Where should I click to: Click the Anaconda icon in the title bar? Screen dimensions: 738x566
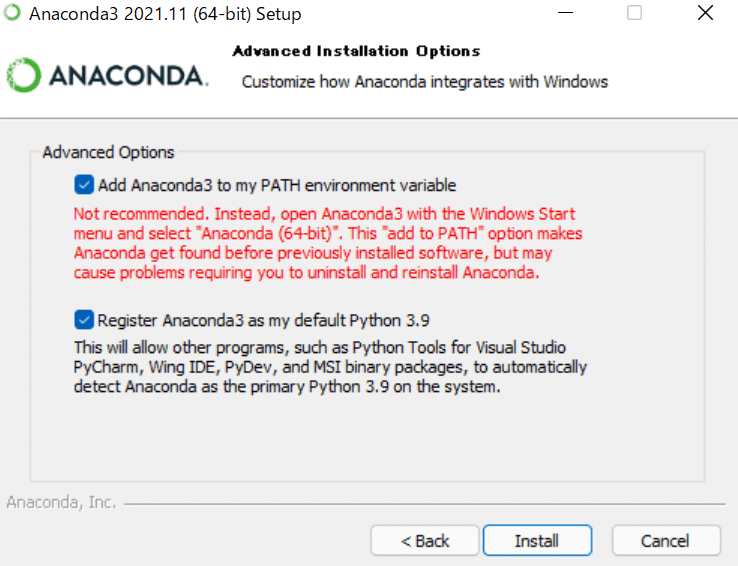(12, 14)
